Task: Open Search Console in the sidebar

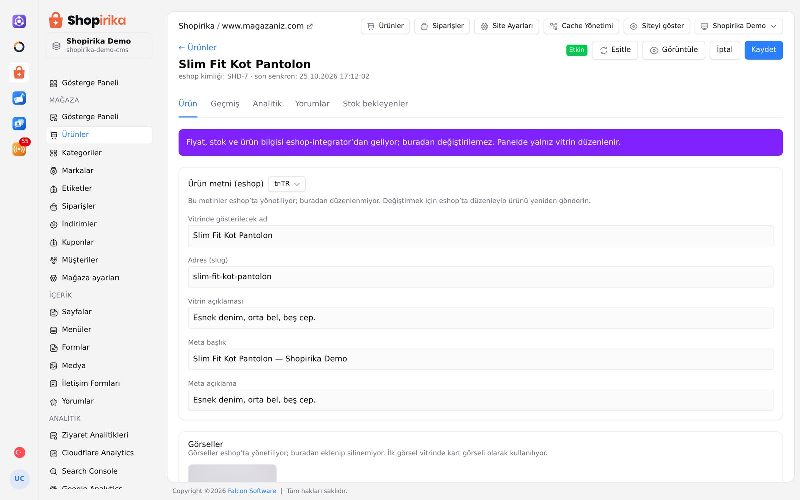Action: click(99, 471)
